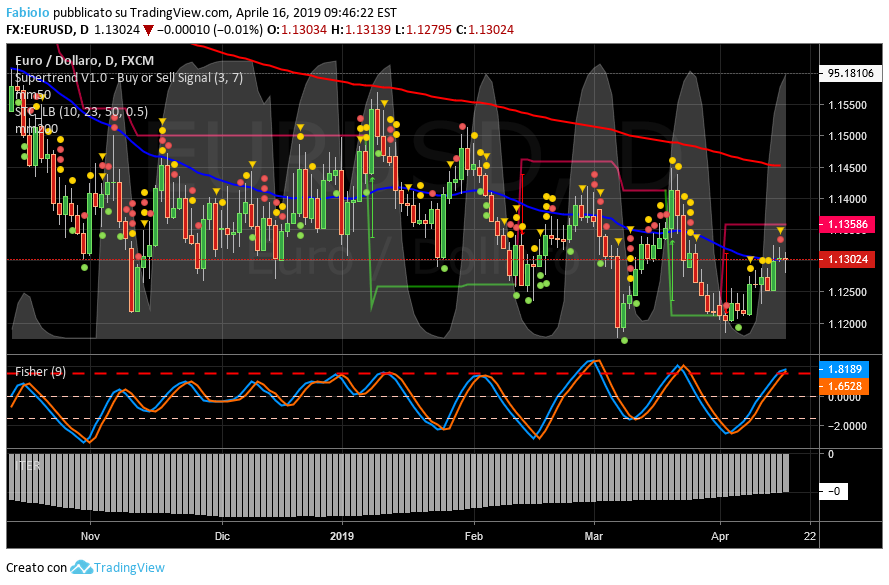The image size is (889, 585).
Task: Click the red down-arrow price change indicator
Action: coord(148,30)
